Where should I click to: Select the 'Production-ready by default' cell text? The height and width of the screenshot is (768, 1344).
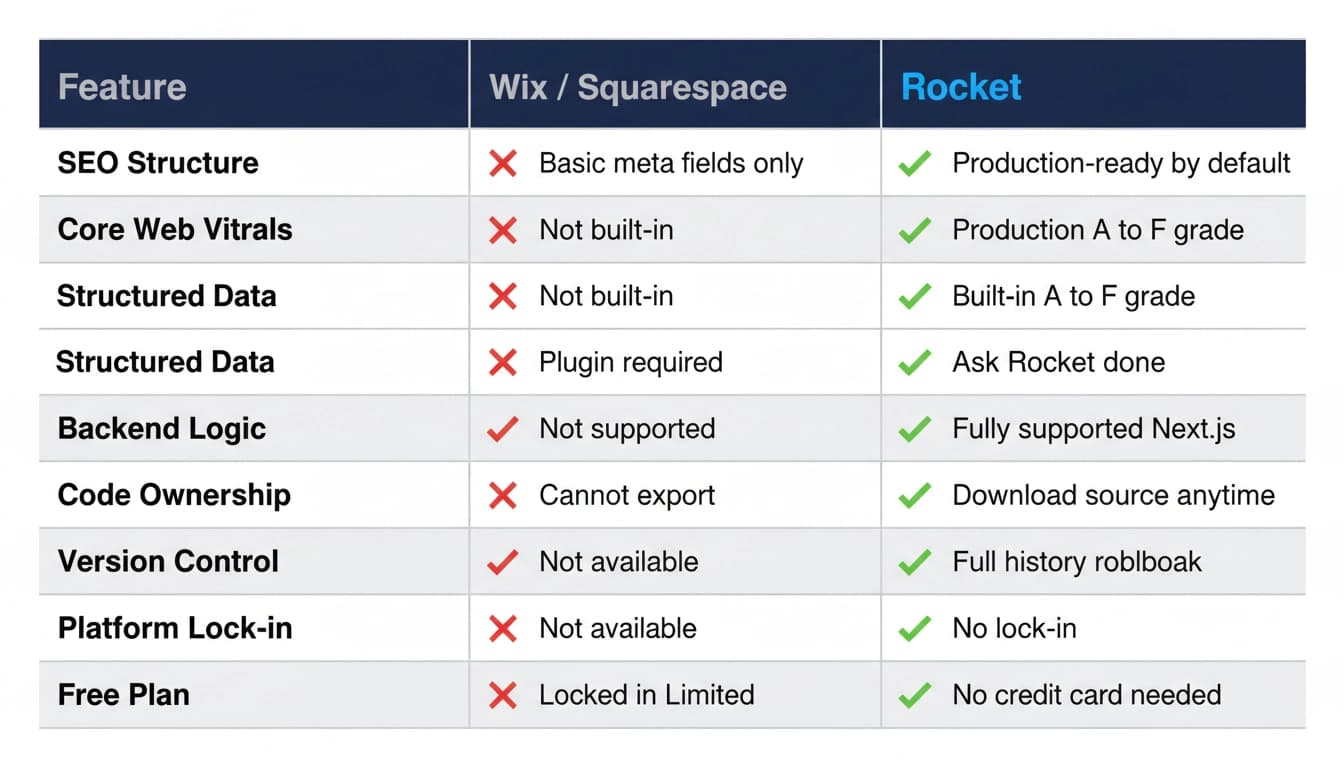click(x=1121, y=163)
